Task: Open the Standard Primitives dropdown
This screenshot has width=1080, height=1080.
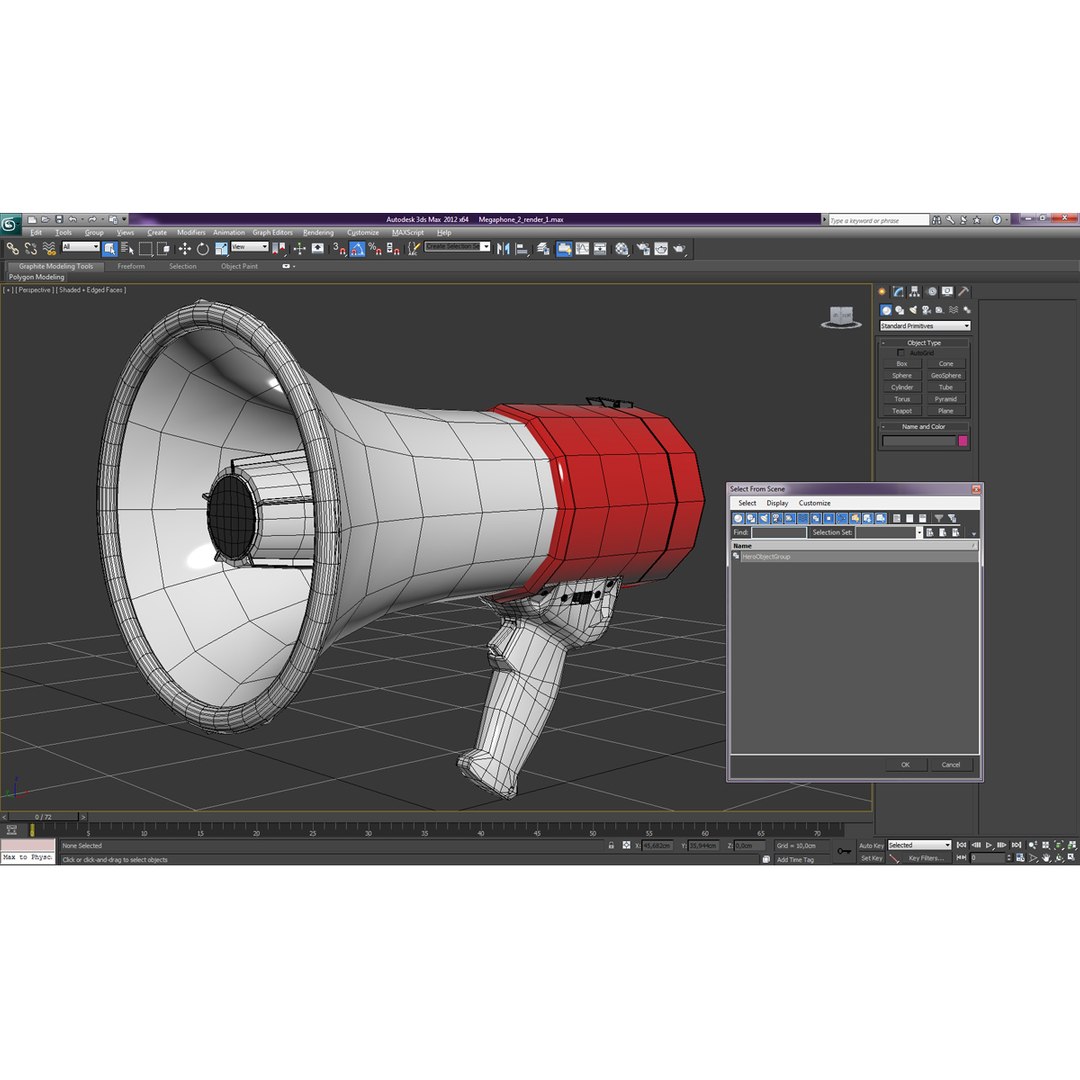Action: 924,326
